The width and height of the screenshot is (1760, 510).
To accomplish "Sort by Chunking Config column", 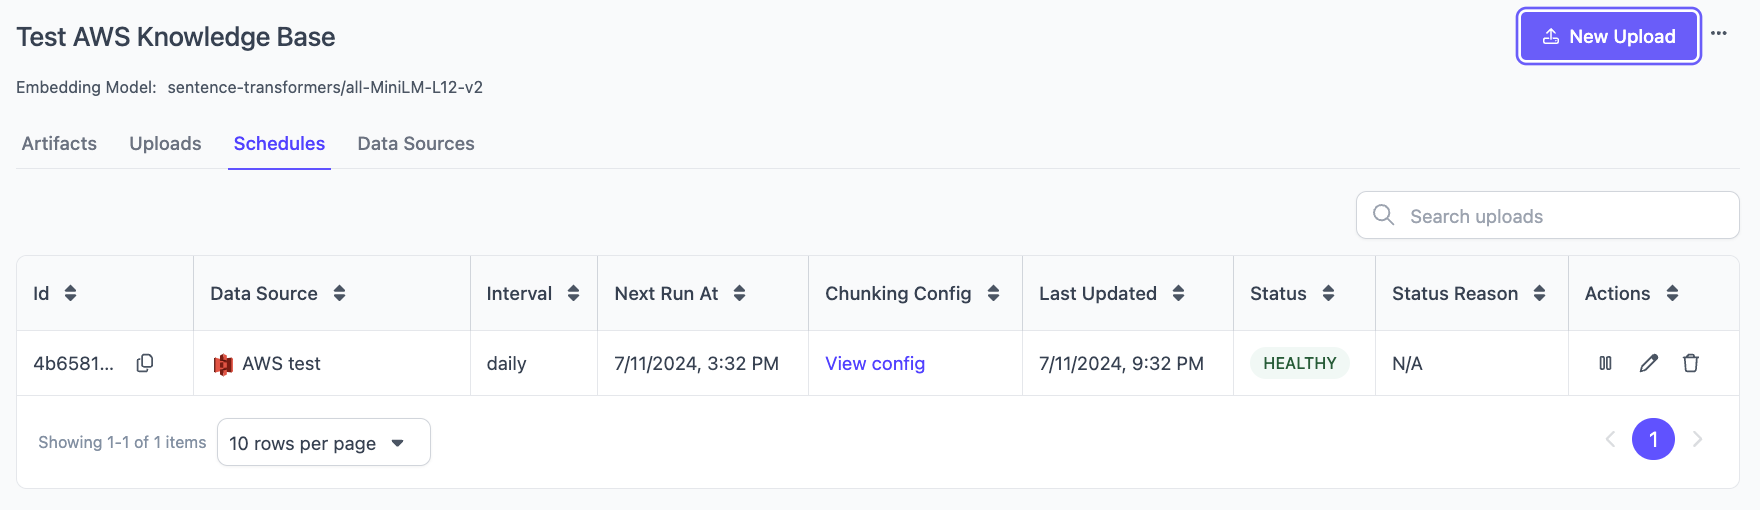I will coord(994,293).
